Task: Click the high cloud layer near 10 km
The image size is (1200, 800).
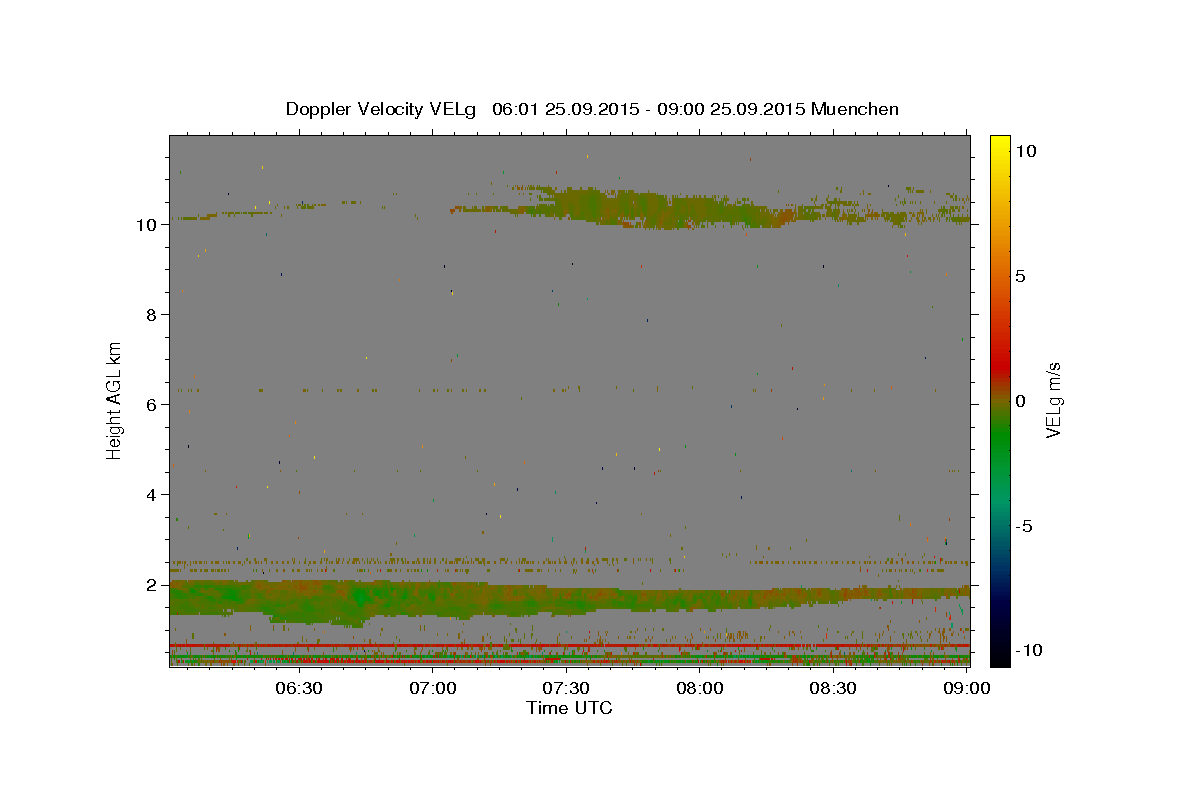Action: pyautogui.click(x=660, y=210)
